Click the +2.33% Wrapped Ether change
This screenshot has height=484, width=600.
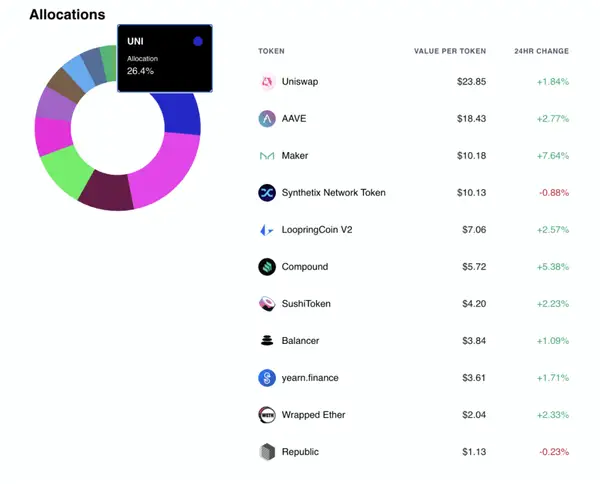[x=553, y=415]
